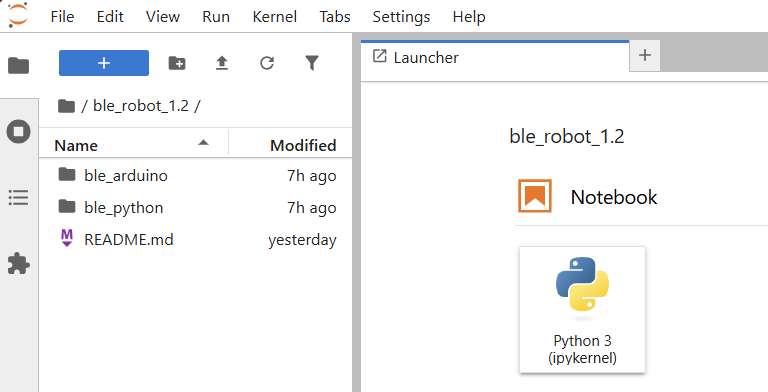Screen dimensions: 768x392
Task: Click the Notebook section heading
Action: coord(614,197)
